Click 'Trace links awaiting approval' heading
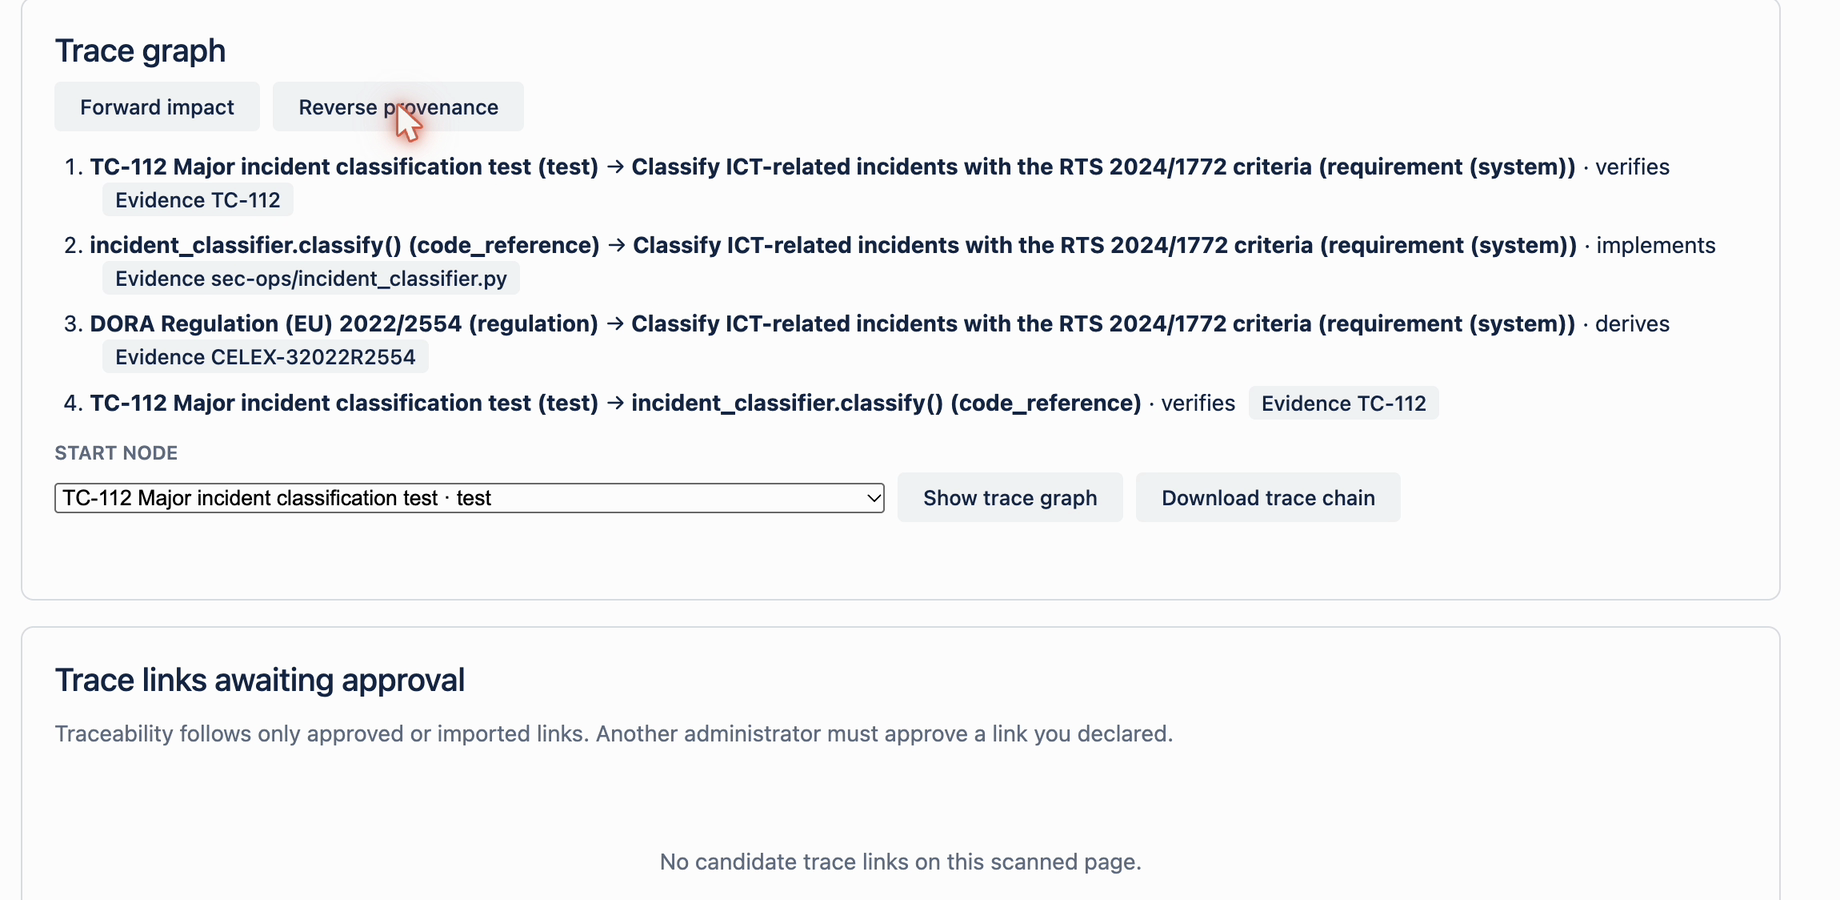Image resolution: width=1840 pixels, height=900 pixels. (260, 680)
